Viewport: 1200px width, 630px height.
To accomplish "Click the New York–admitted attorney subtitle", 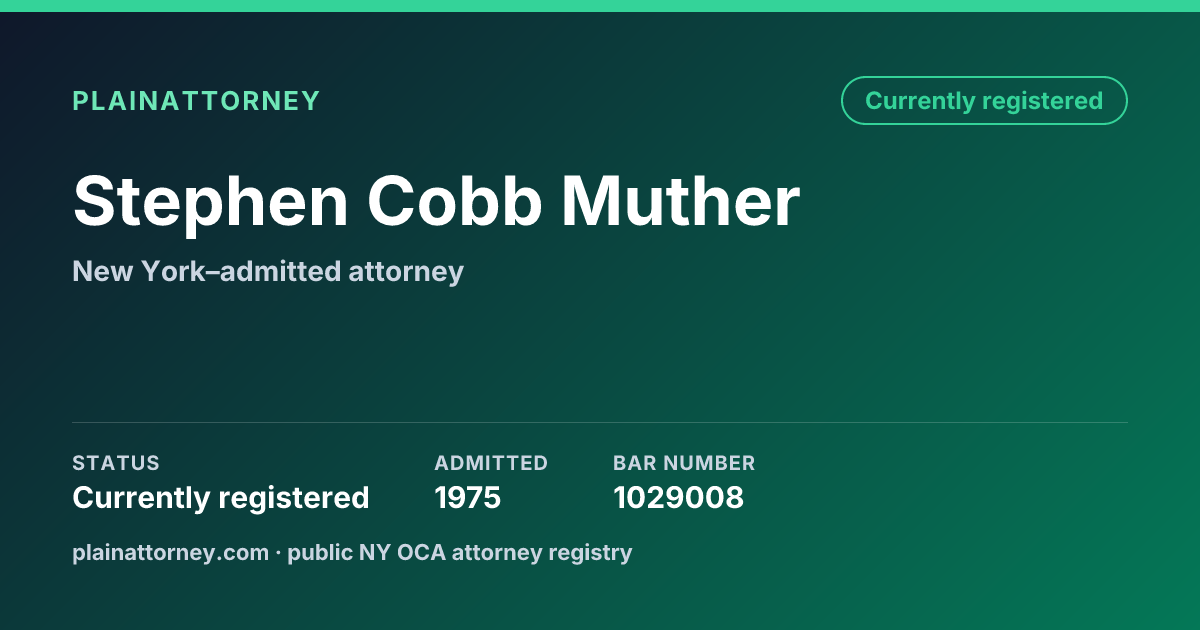I will click(x=268, y=271).
